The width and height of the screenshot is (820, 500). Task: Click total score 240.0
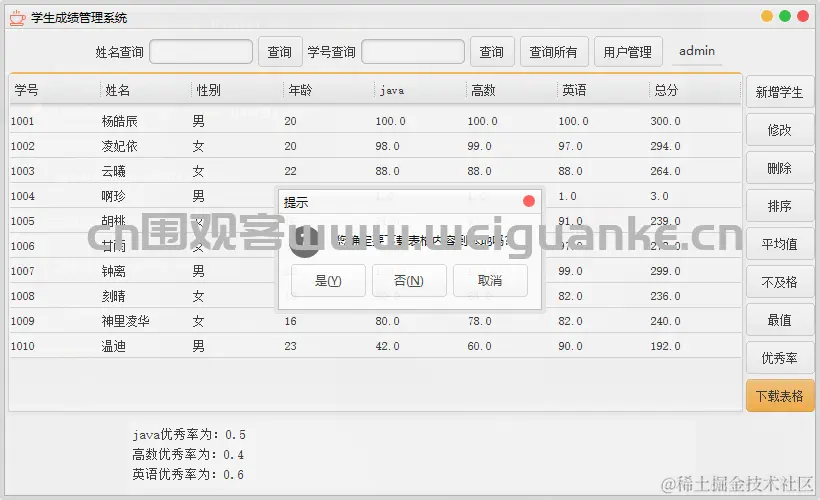(x=665, y=321)
